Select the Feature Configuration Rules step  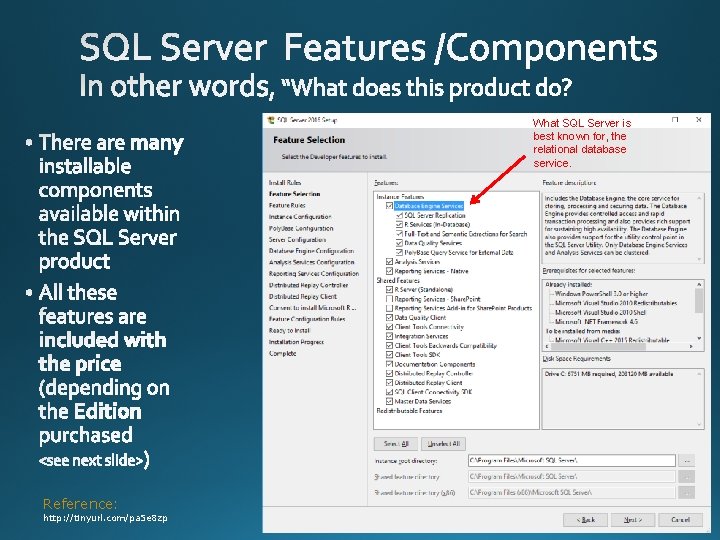[x=307, y=319]
